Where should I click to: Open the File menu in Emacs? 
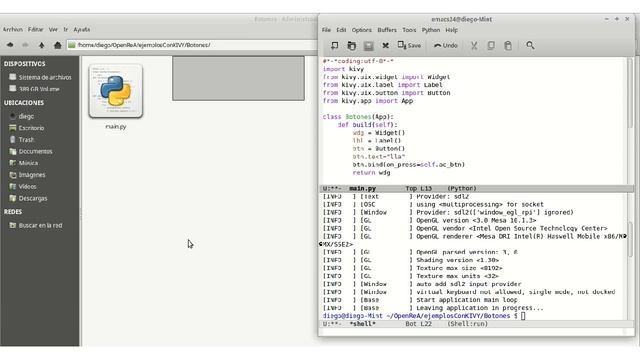point(326,30)
